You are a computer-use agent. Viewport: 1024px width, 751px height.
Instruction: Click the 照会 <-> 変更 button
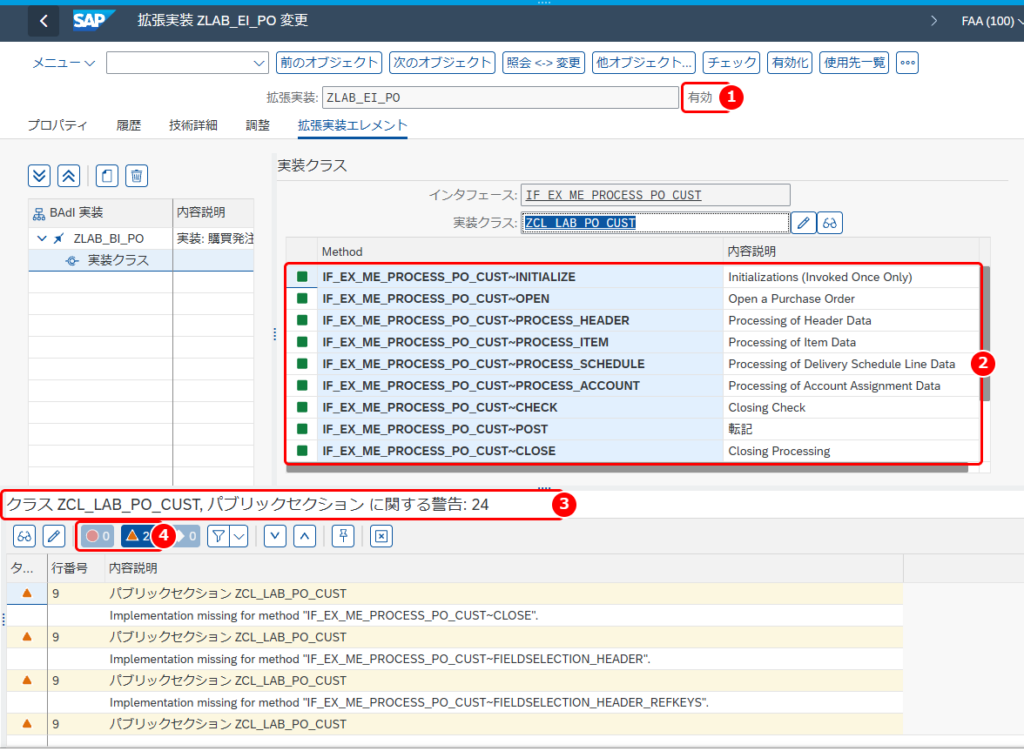[543, 63]
